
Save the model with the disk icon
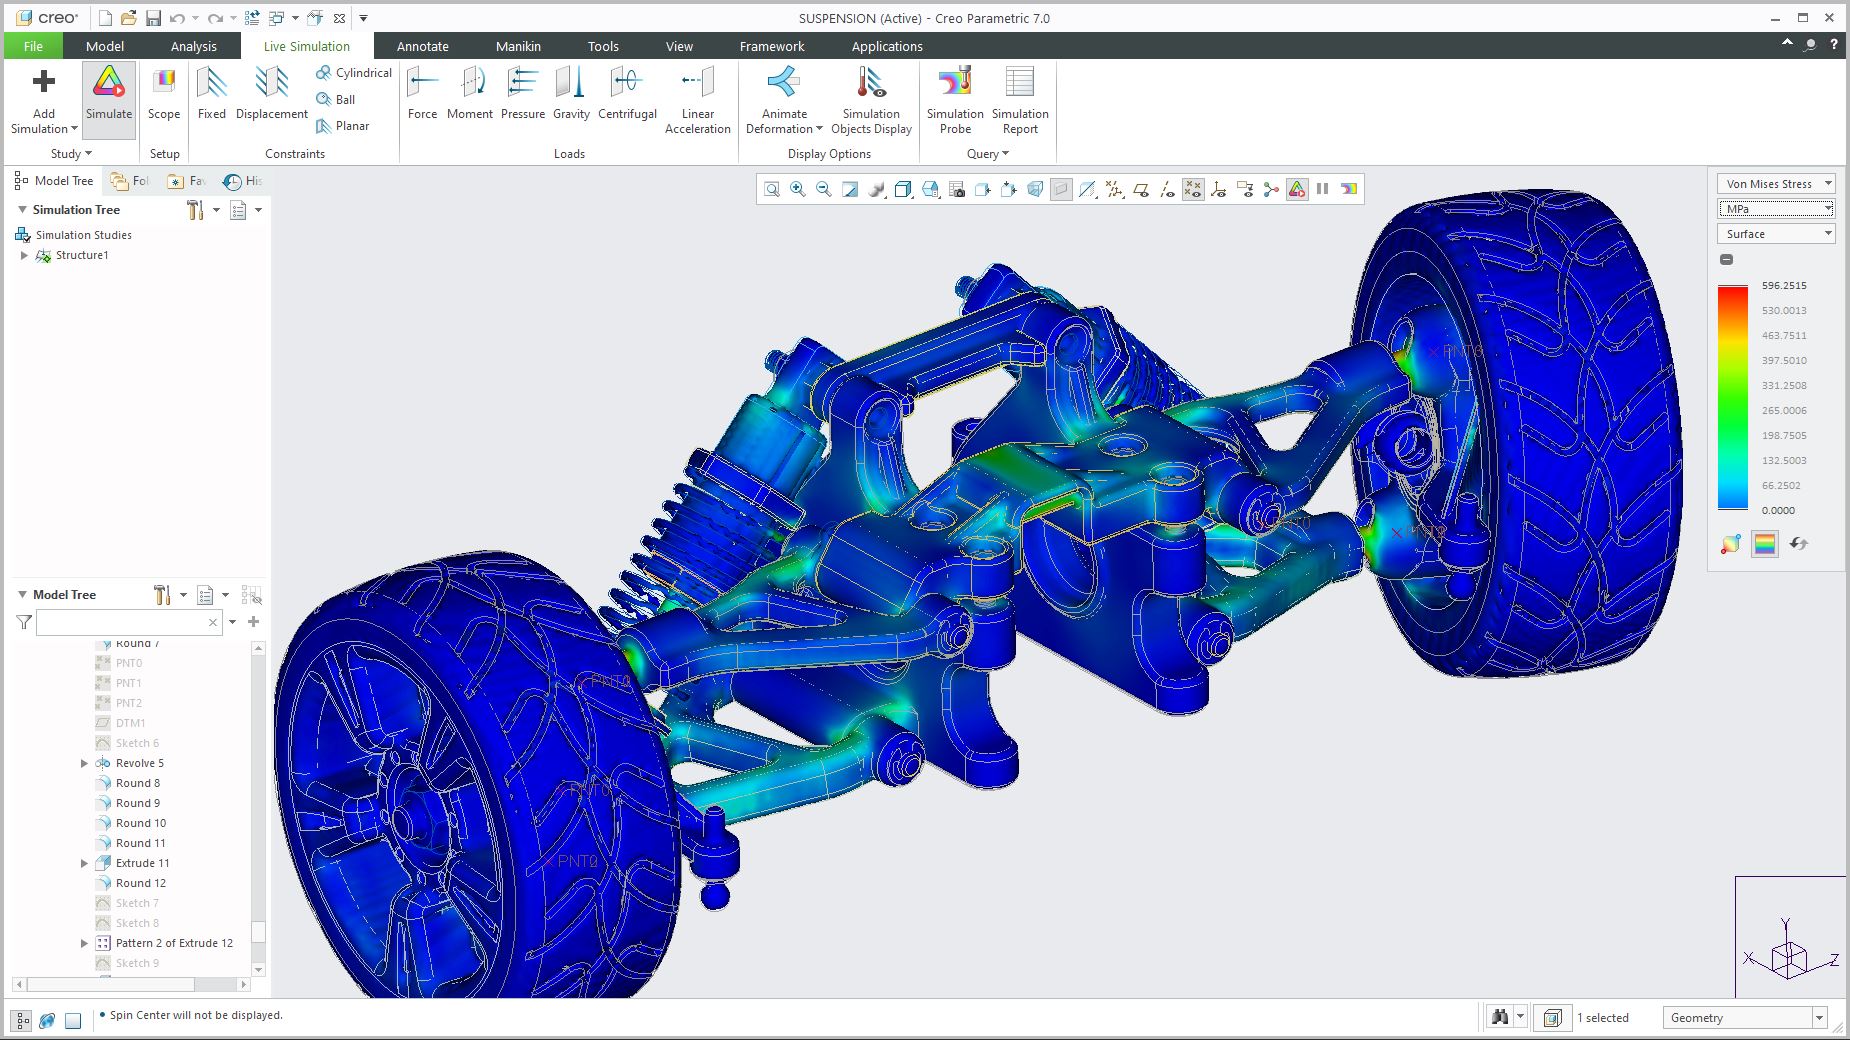153,18
